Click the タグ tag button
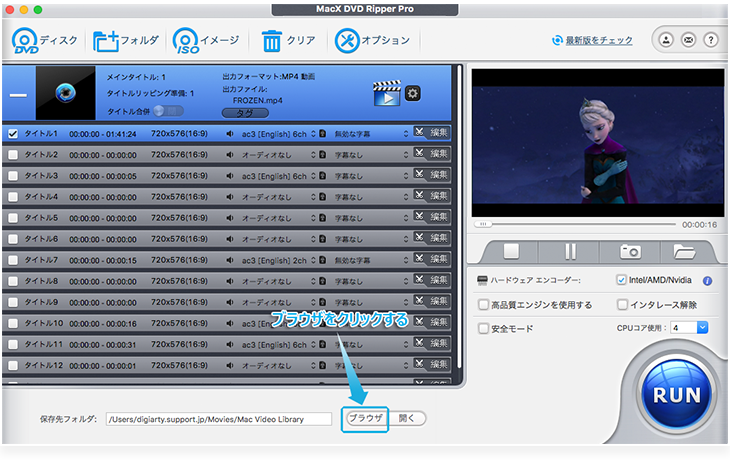The height and width of the screenshot is (460, 730). pos(245,113)
